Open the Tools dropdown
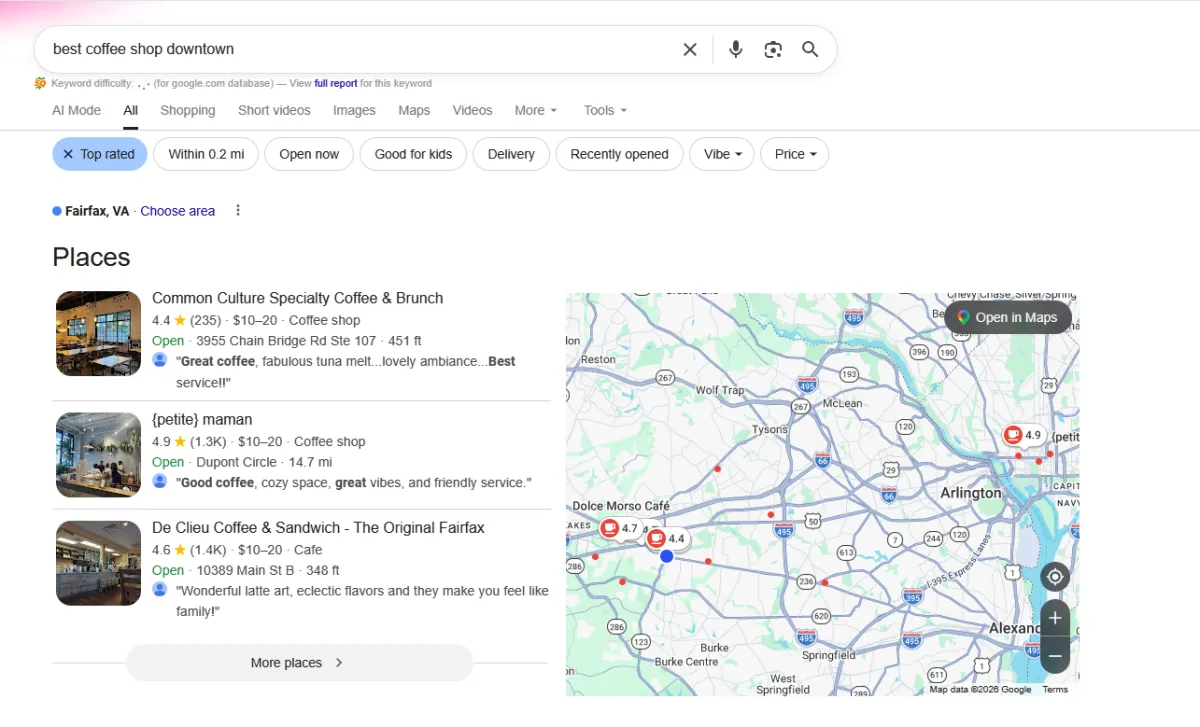Screen dimensions: 1200x727 click(x=605, y=110)
